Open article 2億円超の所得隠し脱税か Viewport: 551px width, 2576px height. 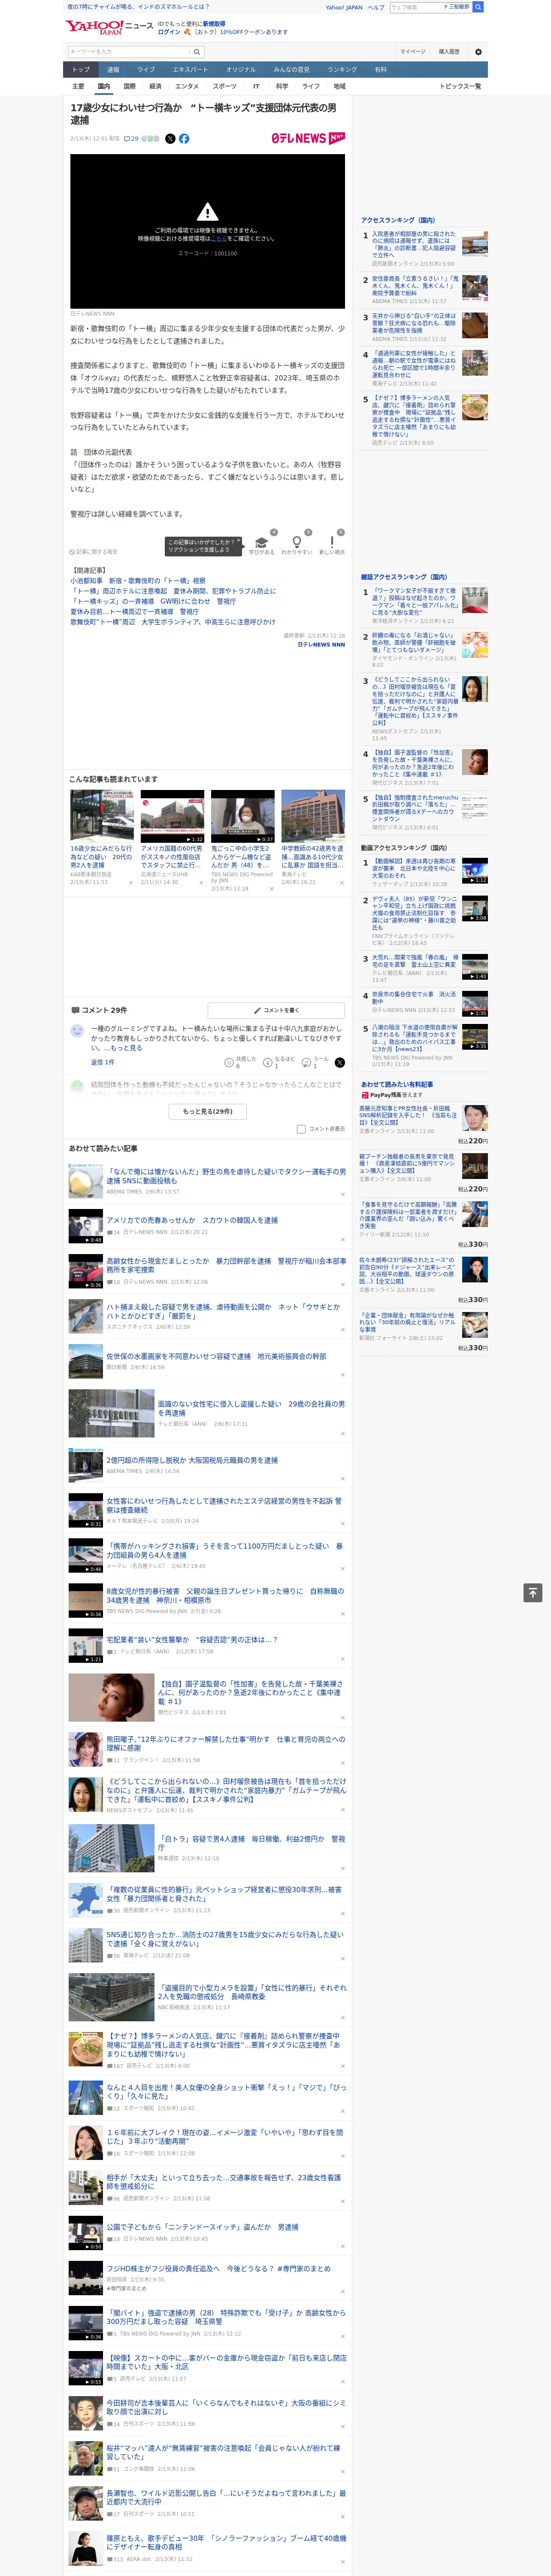click(192, 1460)
